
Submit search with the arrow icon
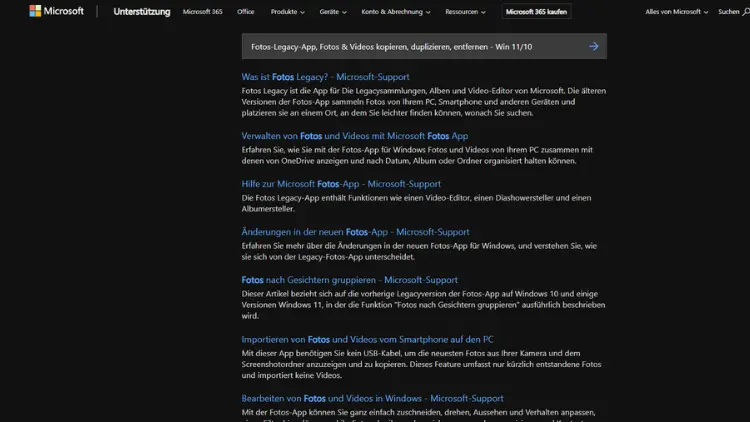pyautogui.click(x=594, y=46)
